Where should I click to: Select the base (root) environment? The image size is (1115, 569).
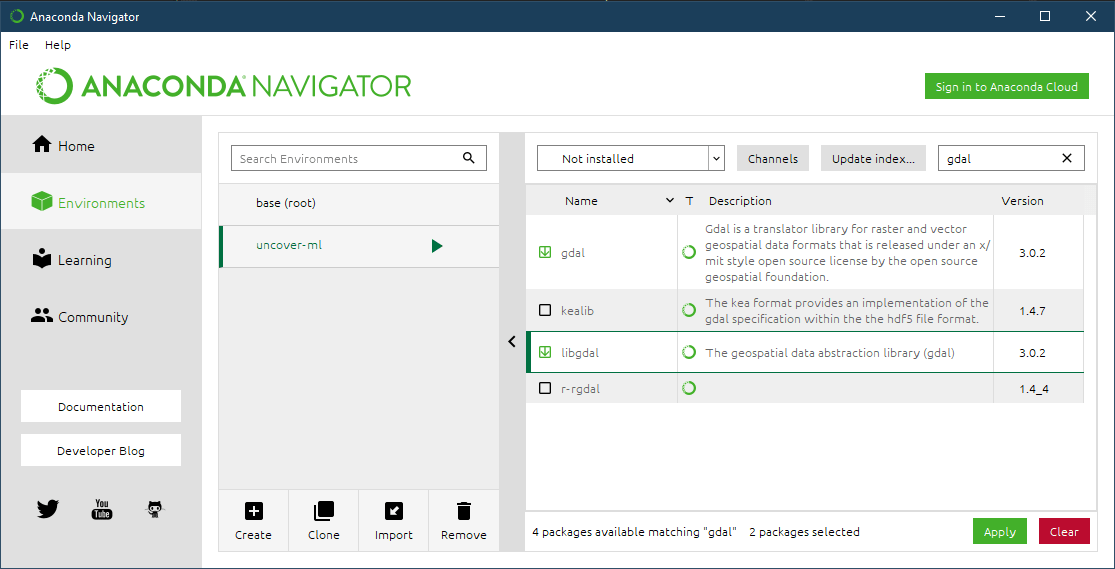[359, 203]
